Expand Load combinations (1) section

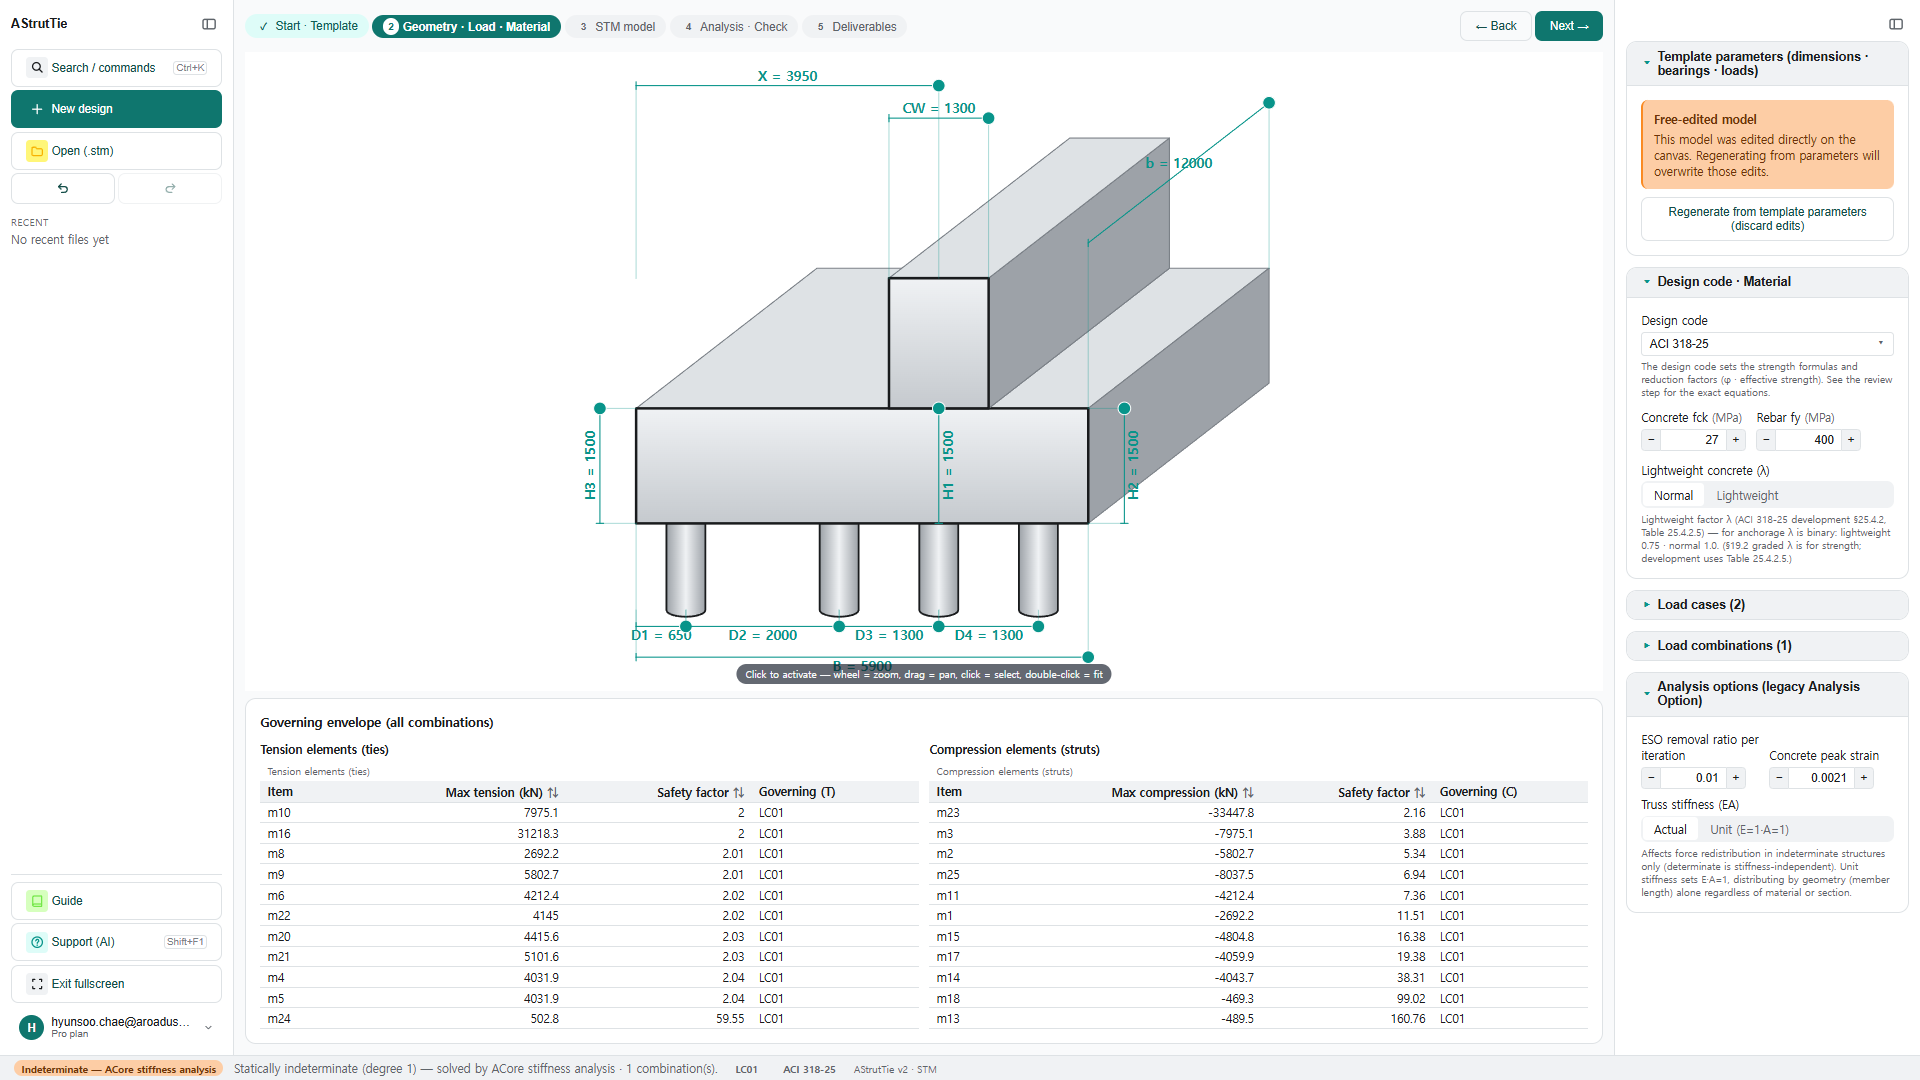pyautogui.click(x=1767, y=646)
